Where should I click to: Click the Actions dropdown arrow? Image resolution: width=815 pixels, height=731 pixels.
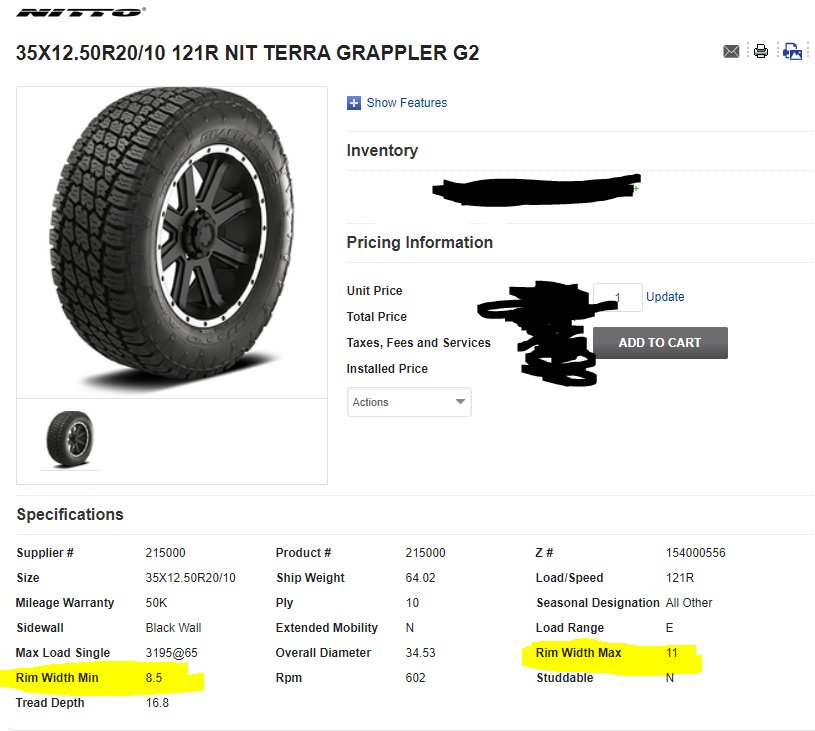tap(460, 401)
